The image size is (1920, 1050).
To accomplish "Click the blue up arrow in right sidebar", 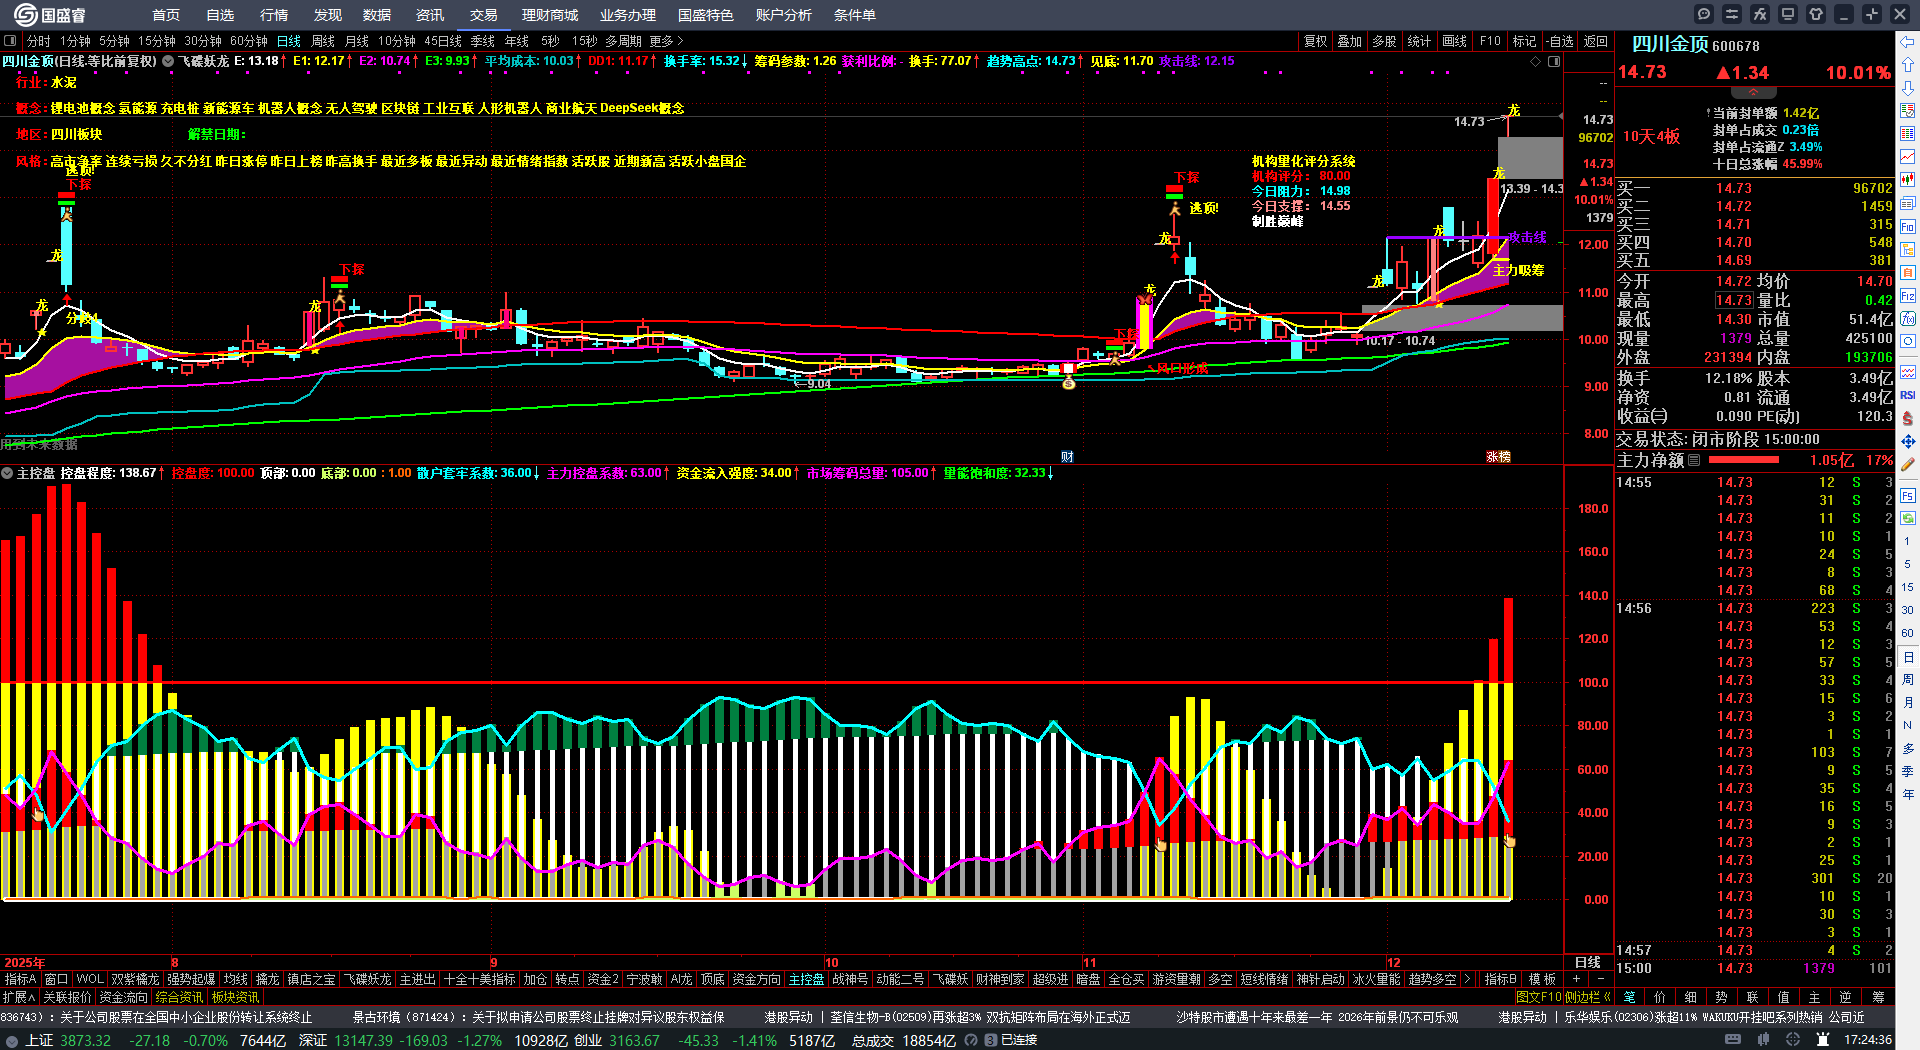I will coord(1908,65).
